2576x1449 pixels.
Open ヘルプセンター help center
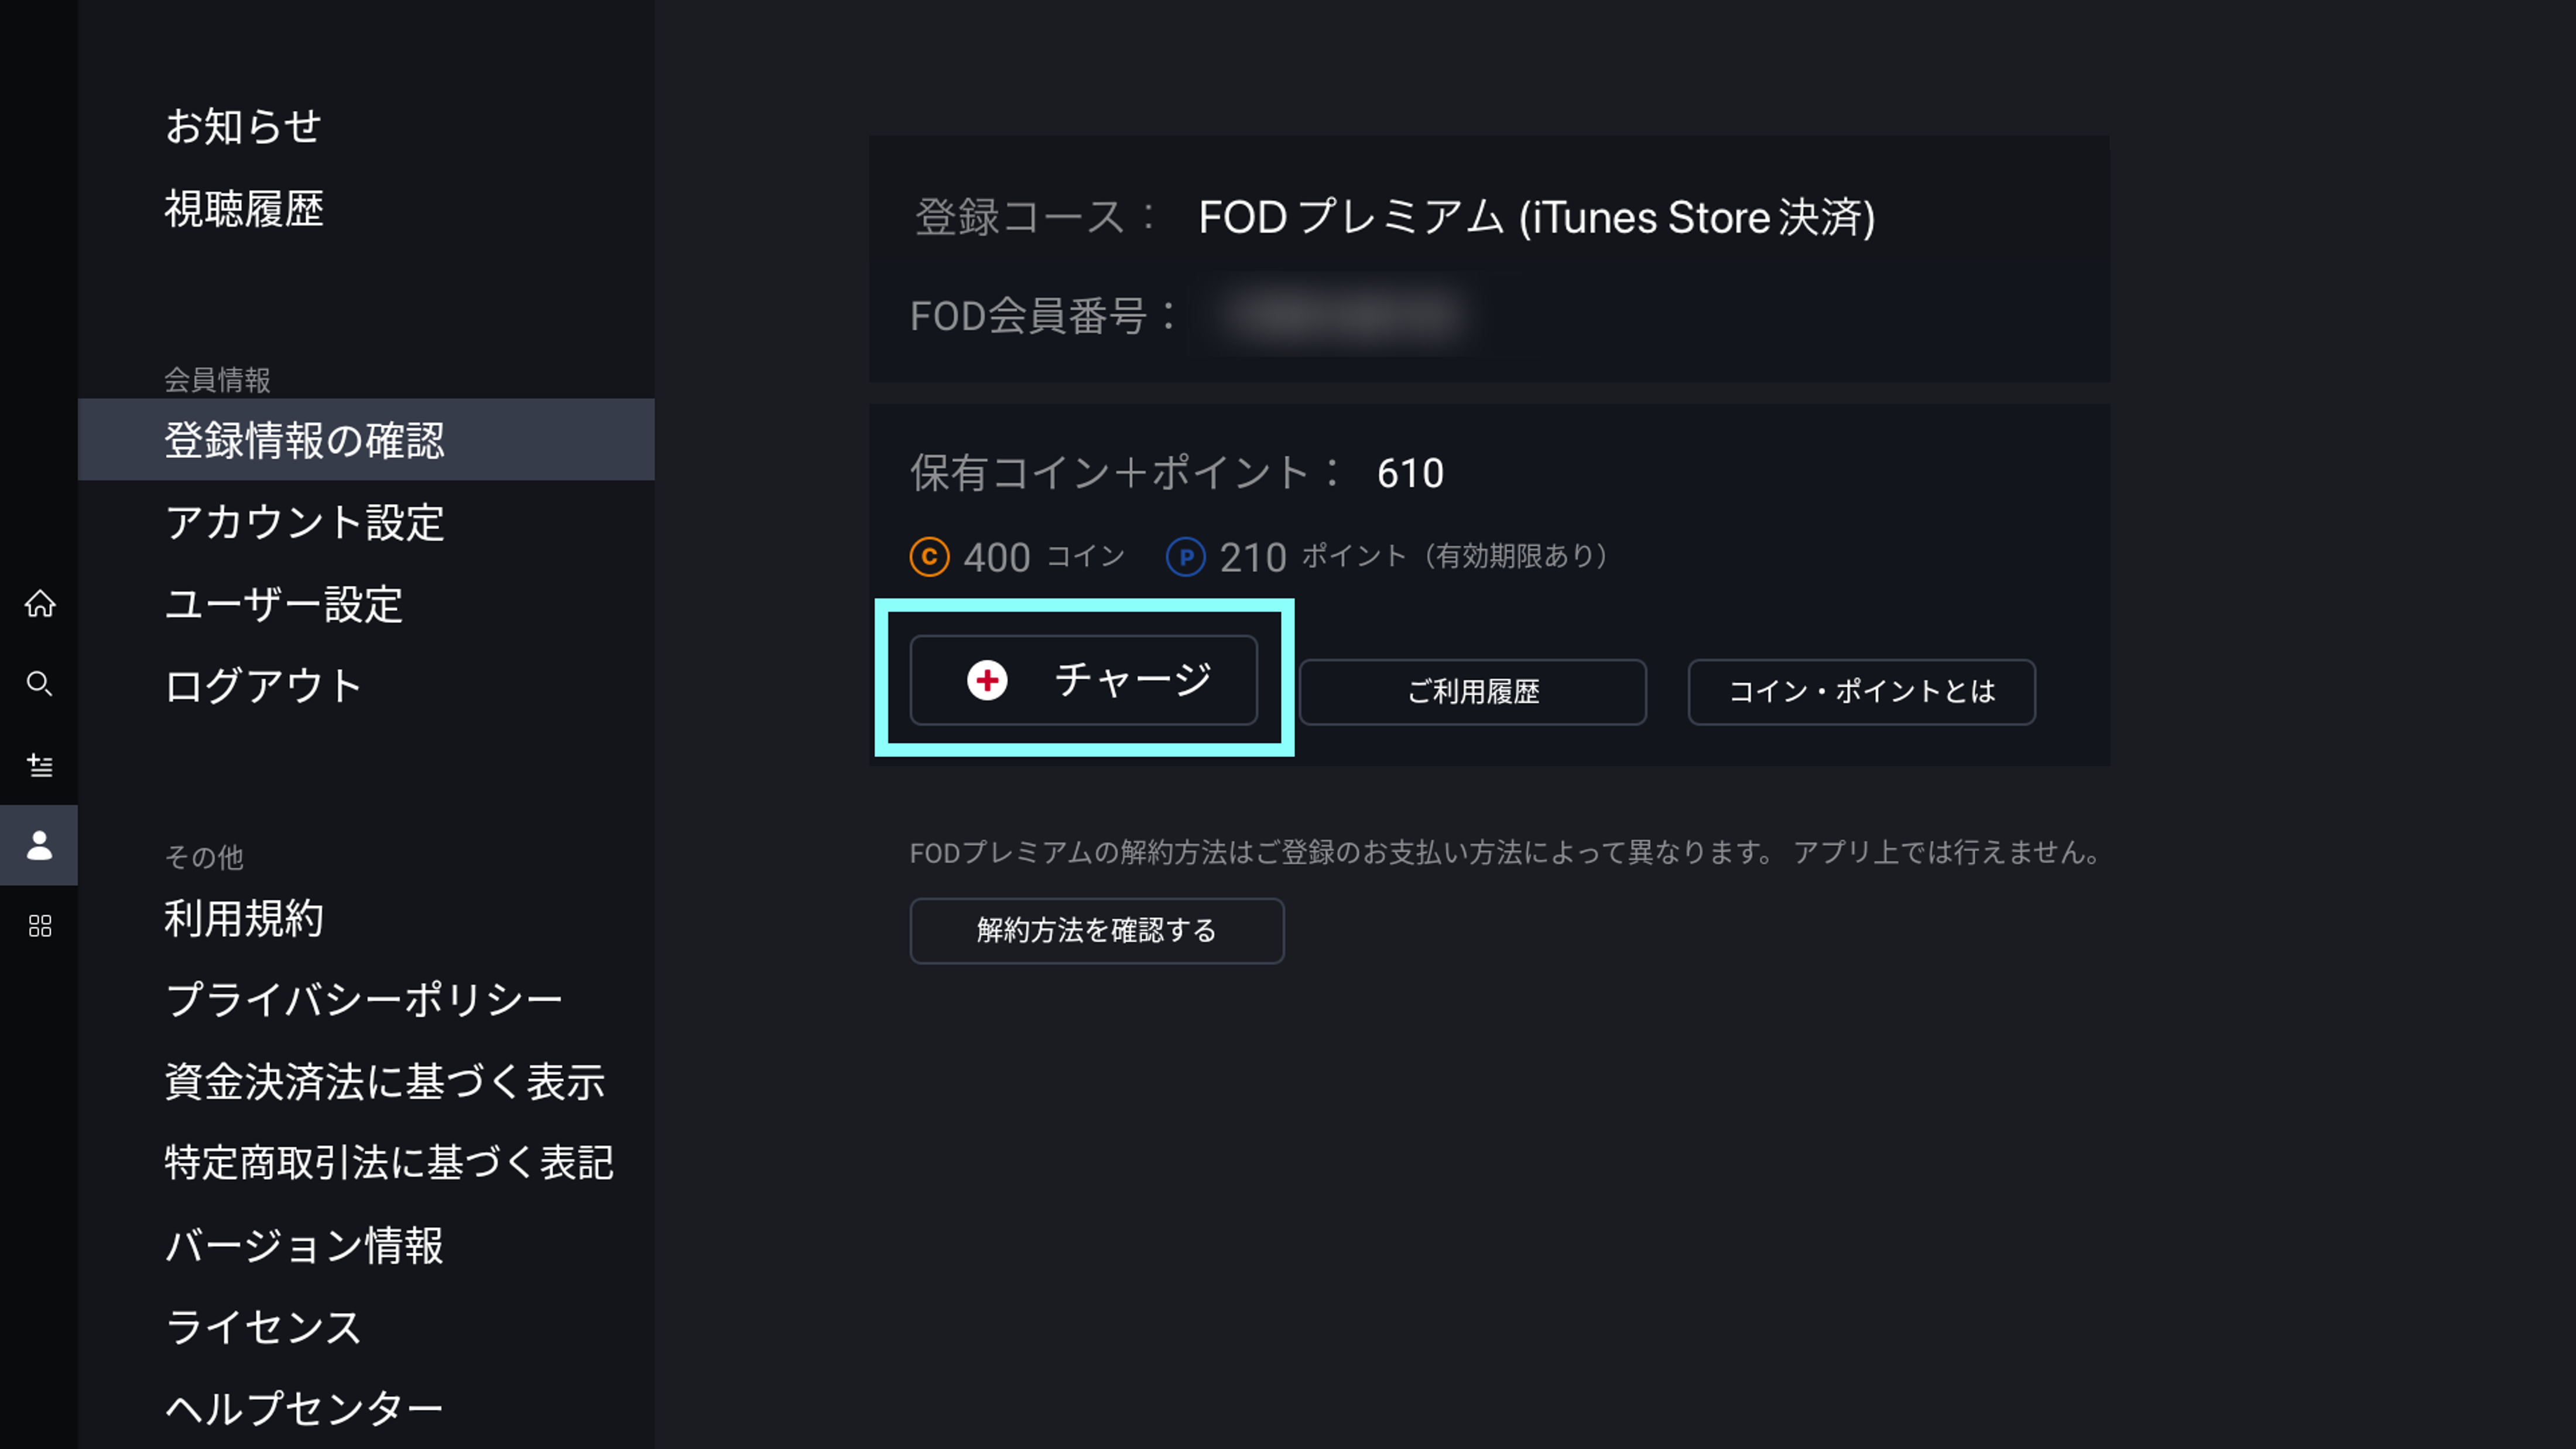(x=304, y=1409)
